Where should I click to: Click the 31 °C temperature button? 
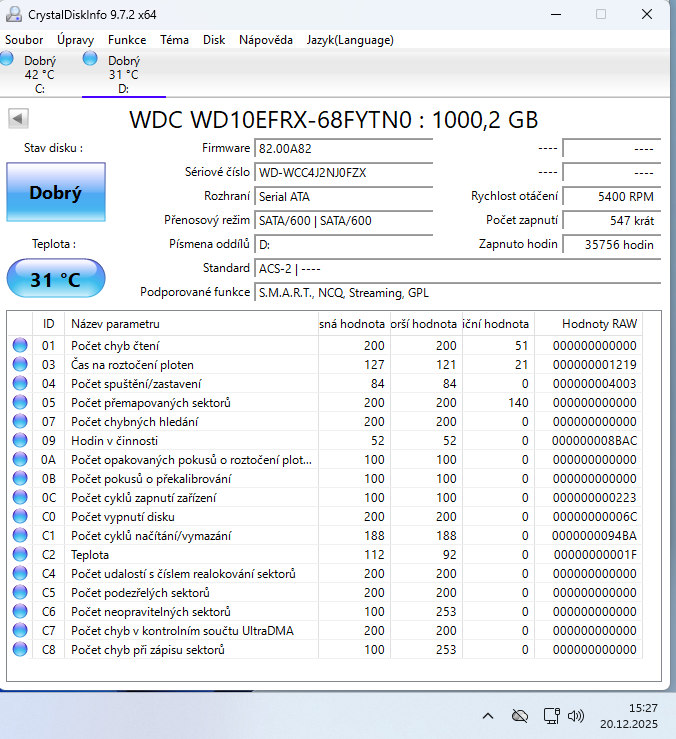click(x=55, y=279)
